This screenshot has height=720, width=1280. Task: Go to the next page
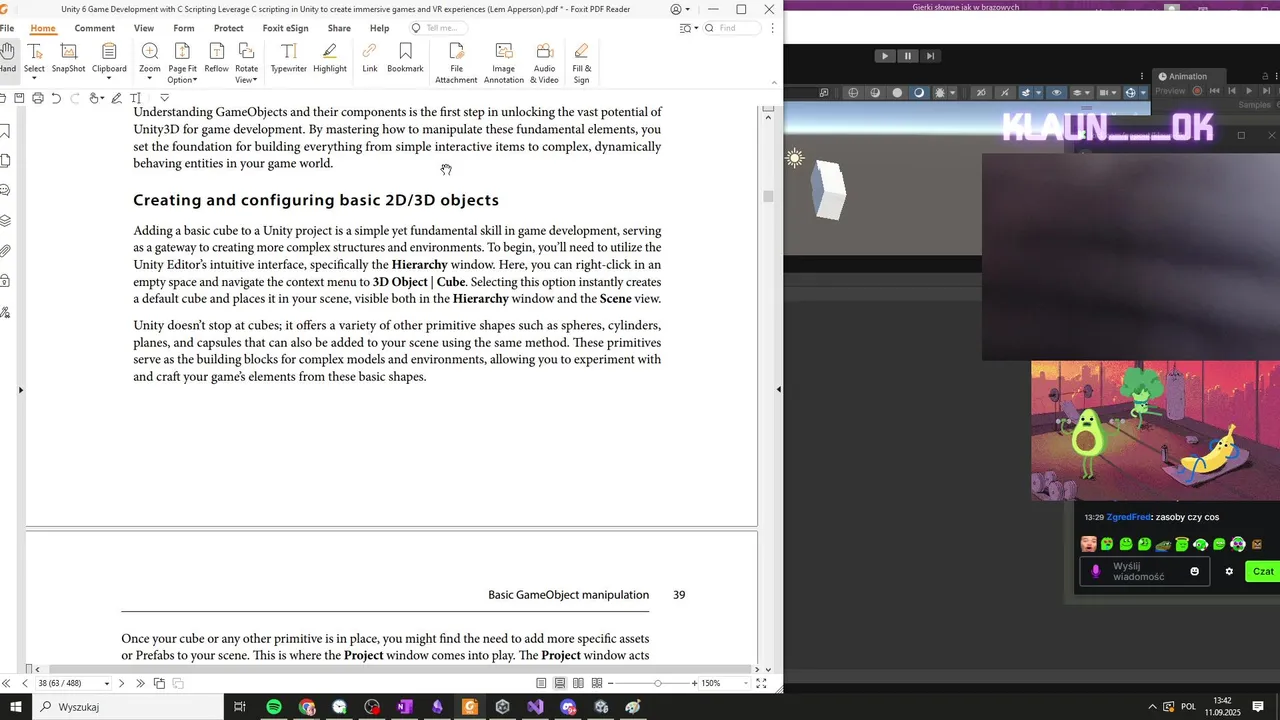tap(122, 683)
